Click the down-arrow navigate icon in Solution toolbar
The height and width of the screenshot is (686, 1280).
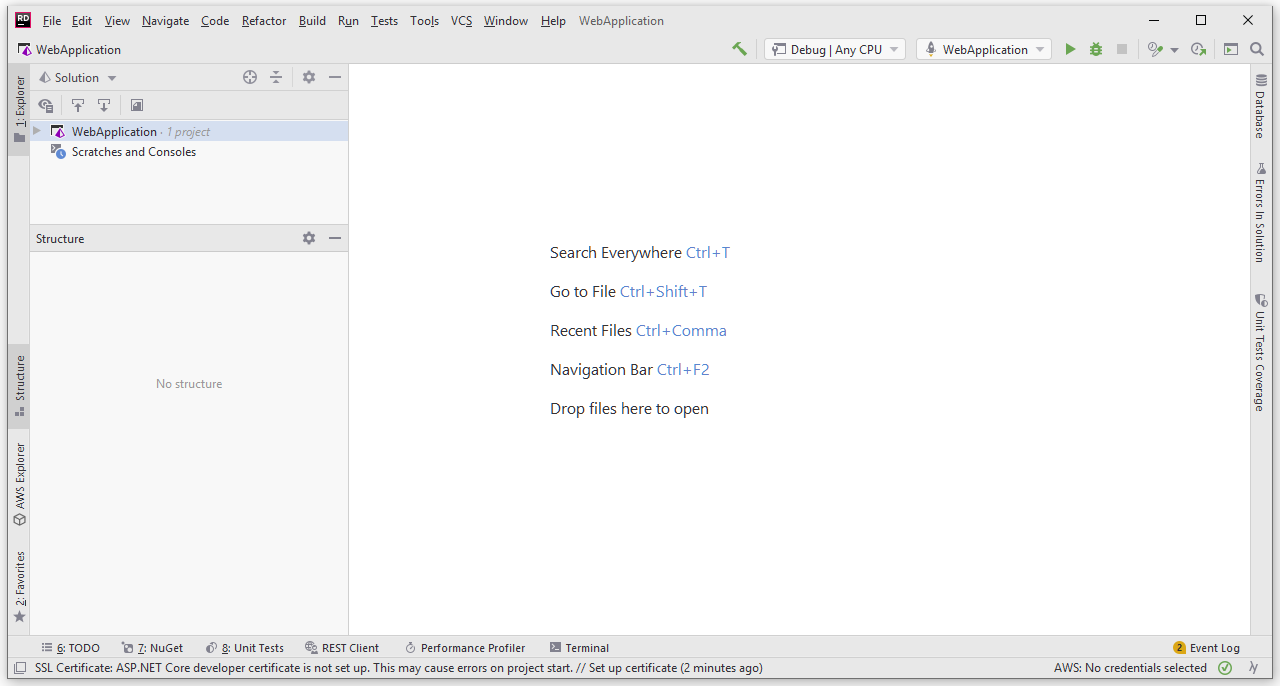pyautogui.click(x=104, y=105)
